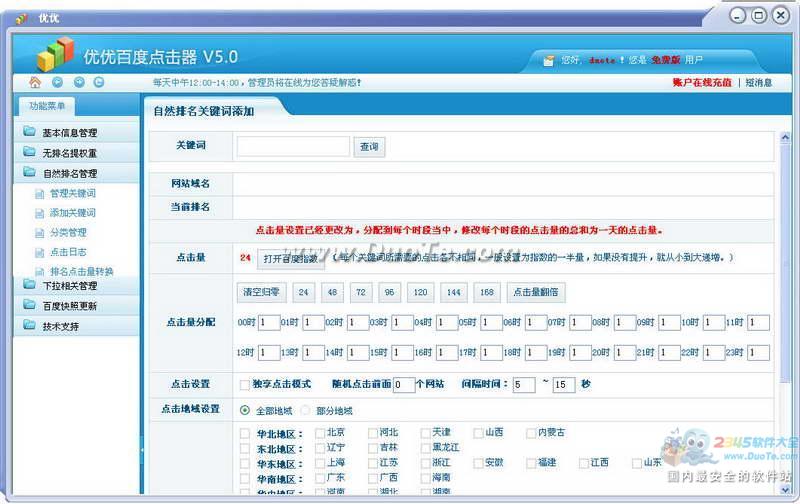Click the 23时 click count field
800x504 pixels.
(x=759, y=353)
